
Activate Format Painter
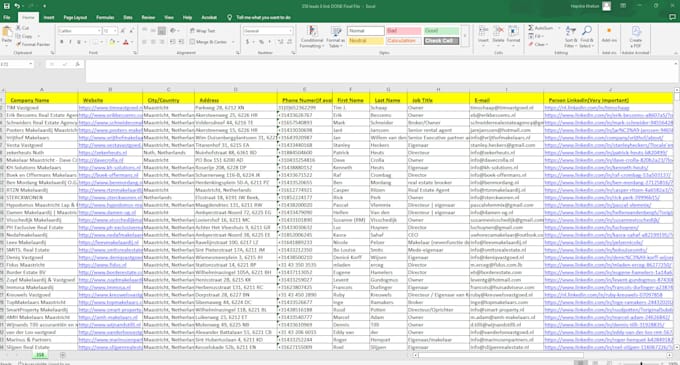tap(33, 44)
